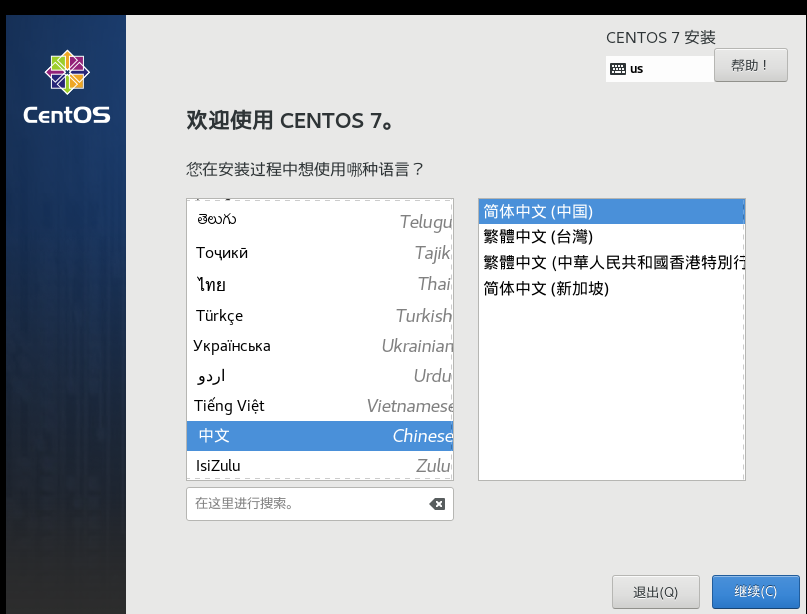Clear search with the backspace icon
This screenshot has width=807, height=614.
click(x=437, y=504)
